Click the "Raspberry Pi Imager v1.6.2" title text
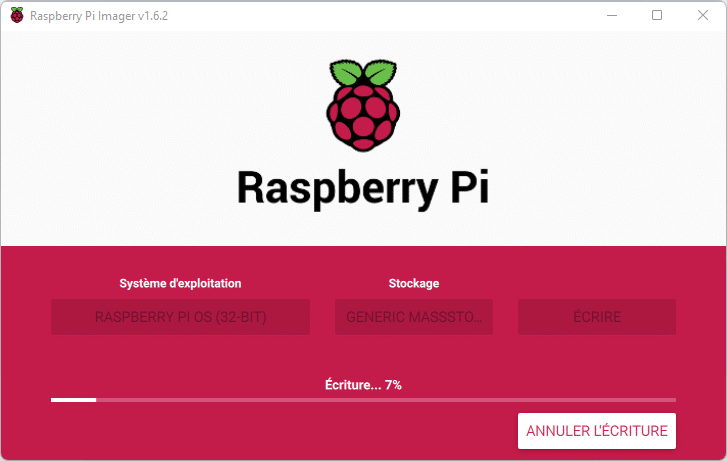727x461 pixels. [x=99, y=16]
